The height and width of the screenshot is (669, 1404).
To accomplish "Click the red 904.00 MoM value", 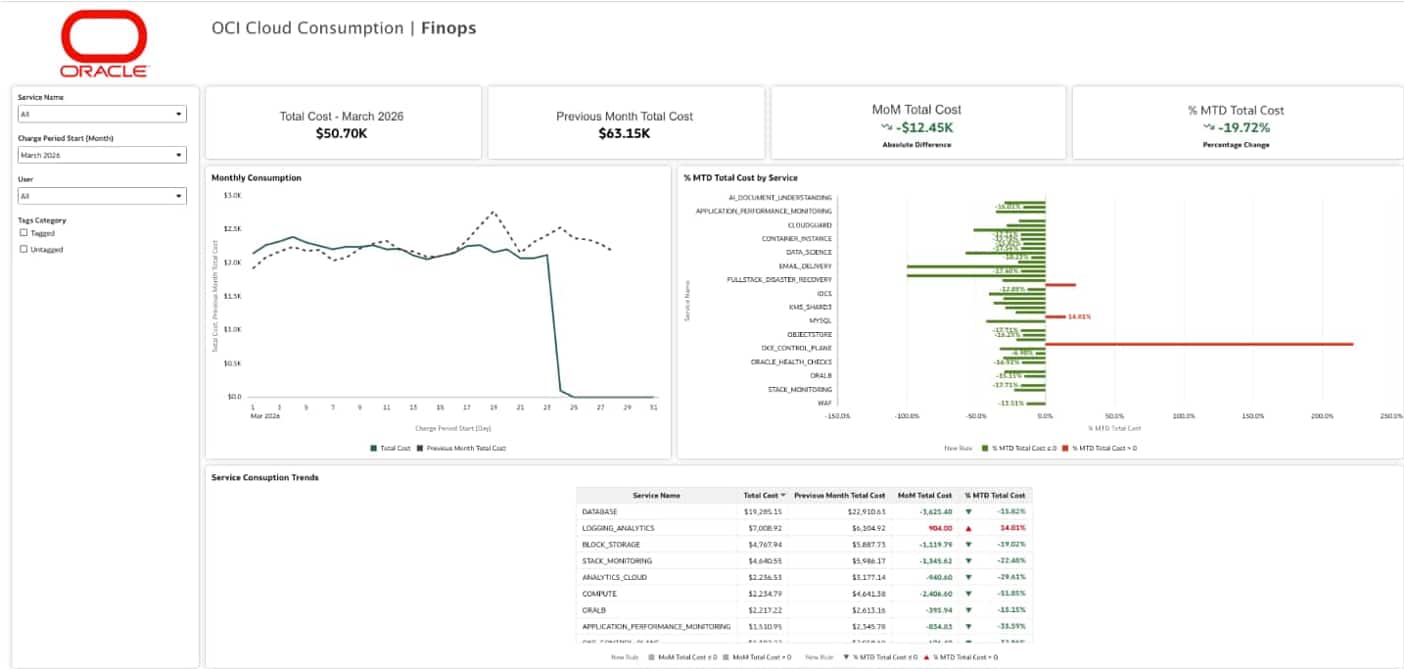I will tap(940, 528).
